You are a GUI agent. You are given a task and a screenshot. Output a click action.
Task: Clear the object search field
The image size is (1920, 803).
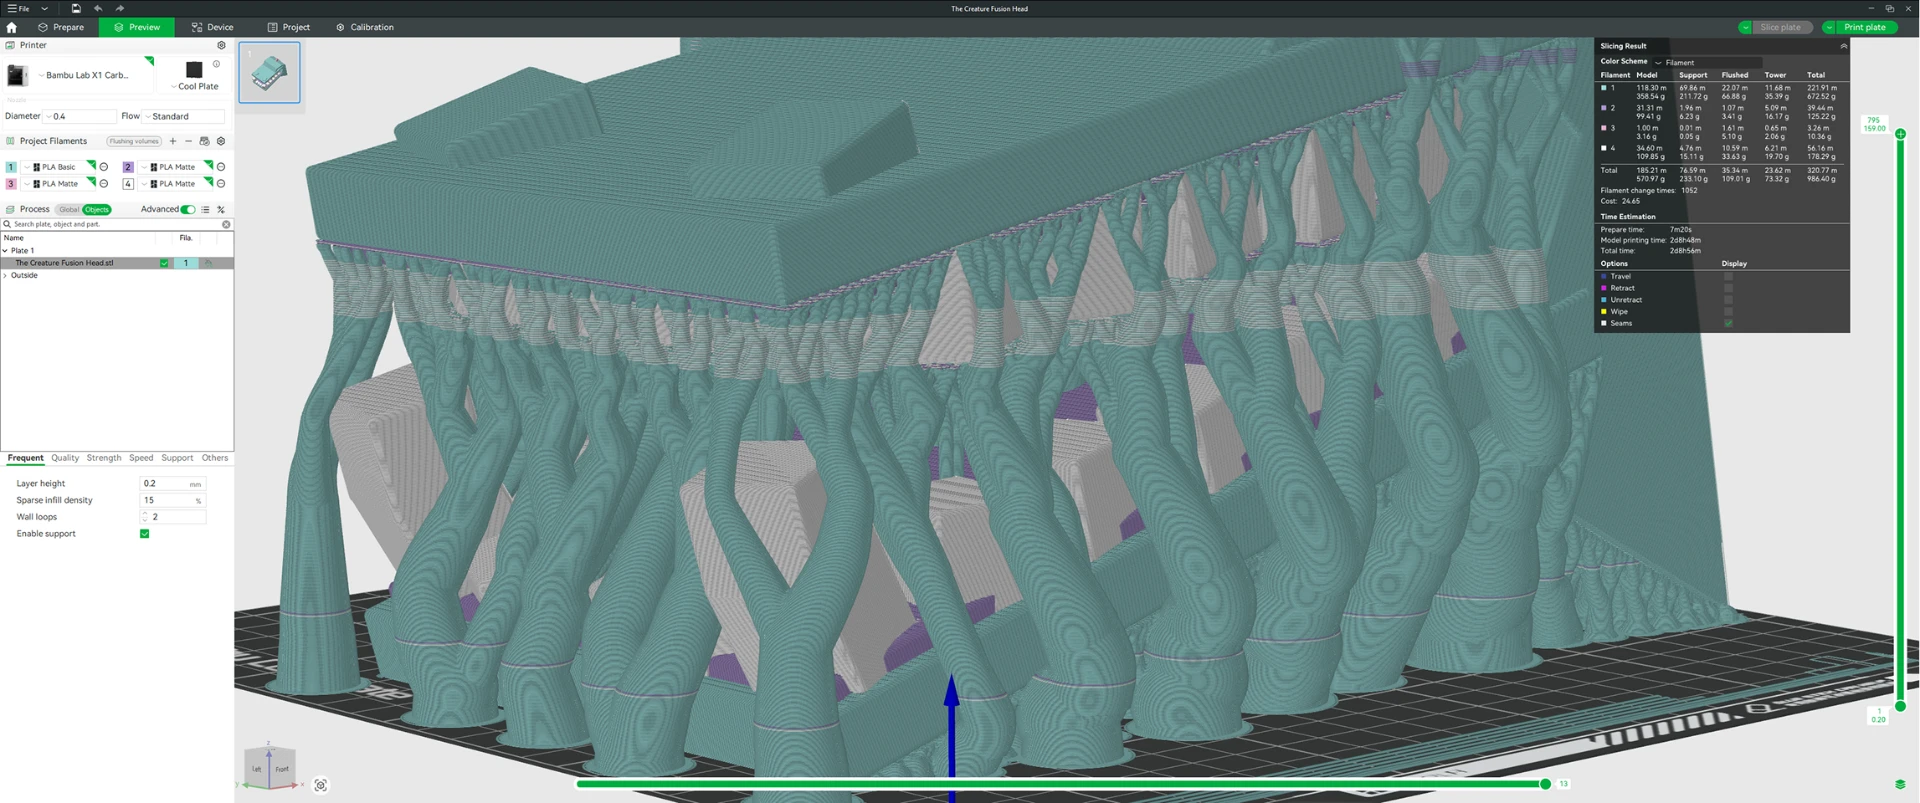point(226,224)
